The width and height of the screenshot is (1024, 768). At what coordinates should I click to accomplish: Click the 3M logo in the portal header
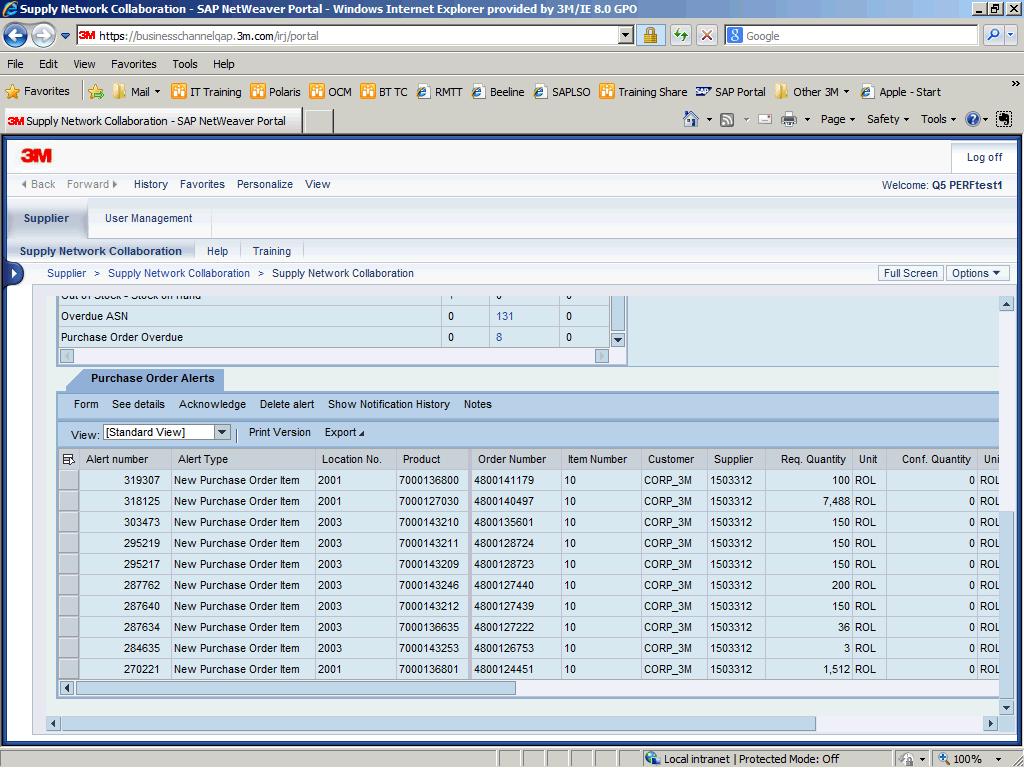36,156
